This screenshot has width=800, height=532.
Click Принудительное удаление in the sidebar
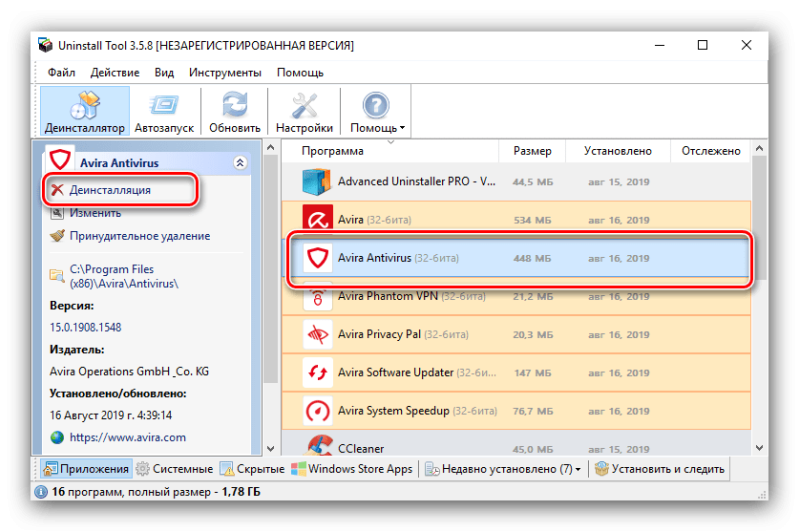coord(140,236)
